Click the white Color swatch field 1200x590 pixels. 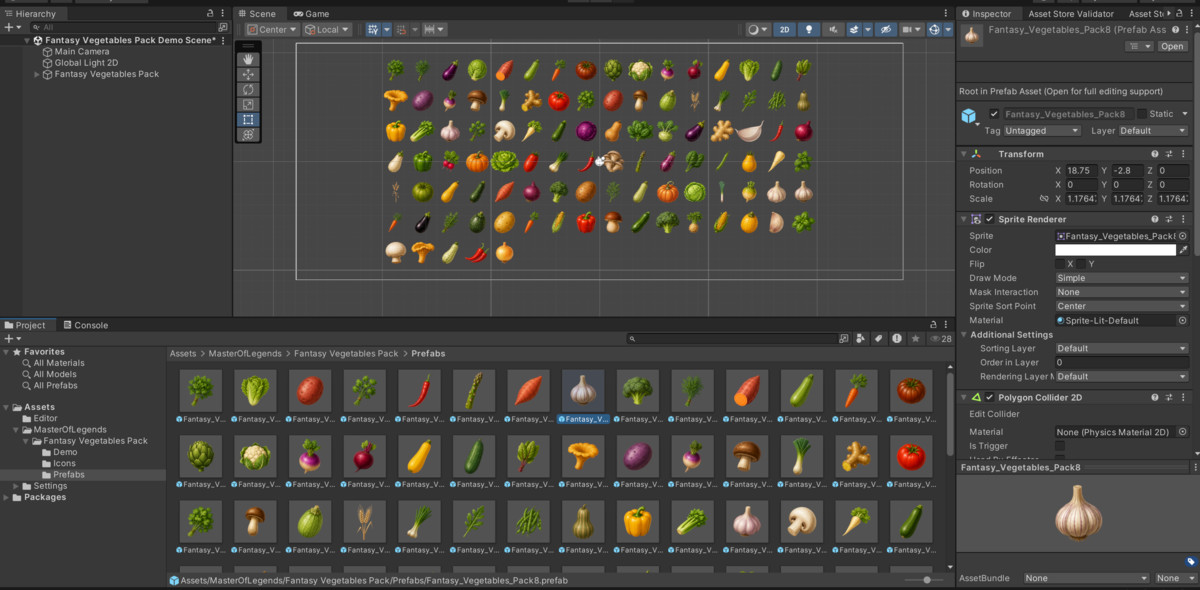click(x=1115, y=250)
